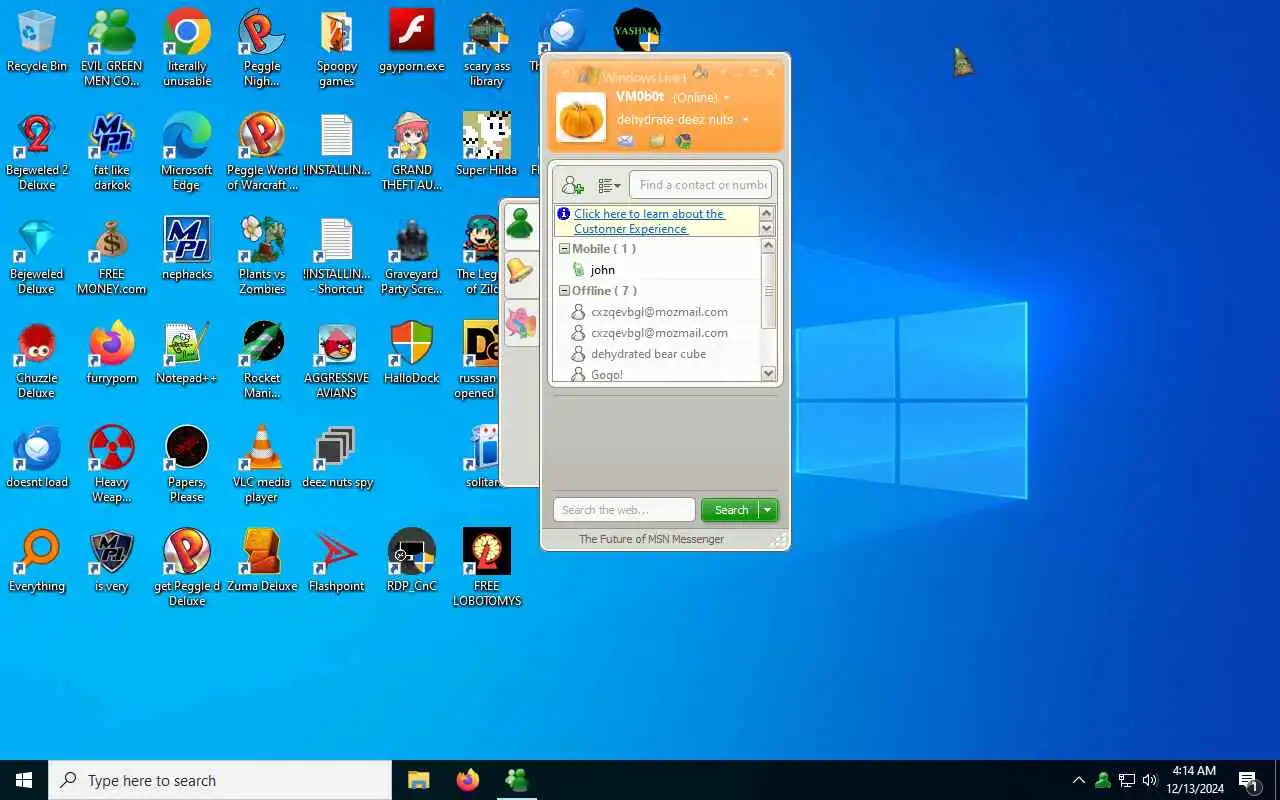Open the Add a contact icon in Messenger

[573, 185]
